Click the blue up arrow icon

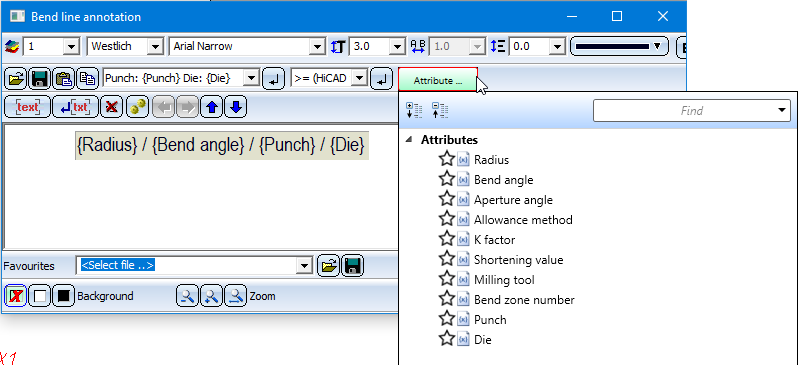[x=211, y=107]
